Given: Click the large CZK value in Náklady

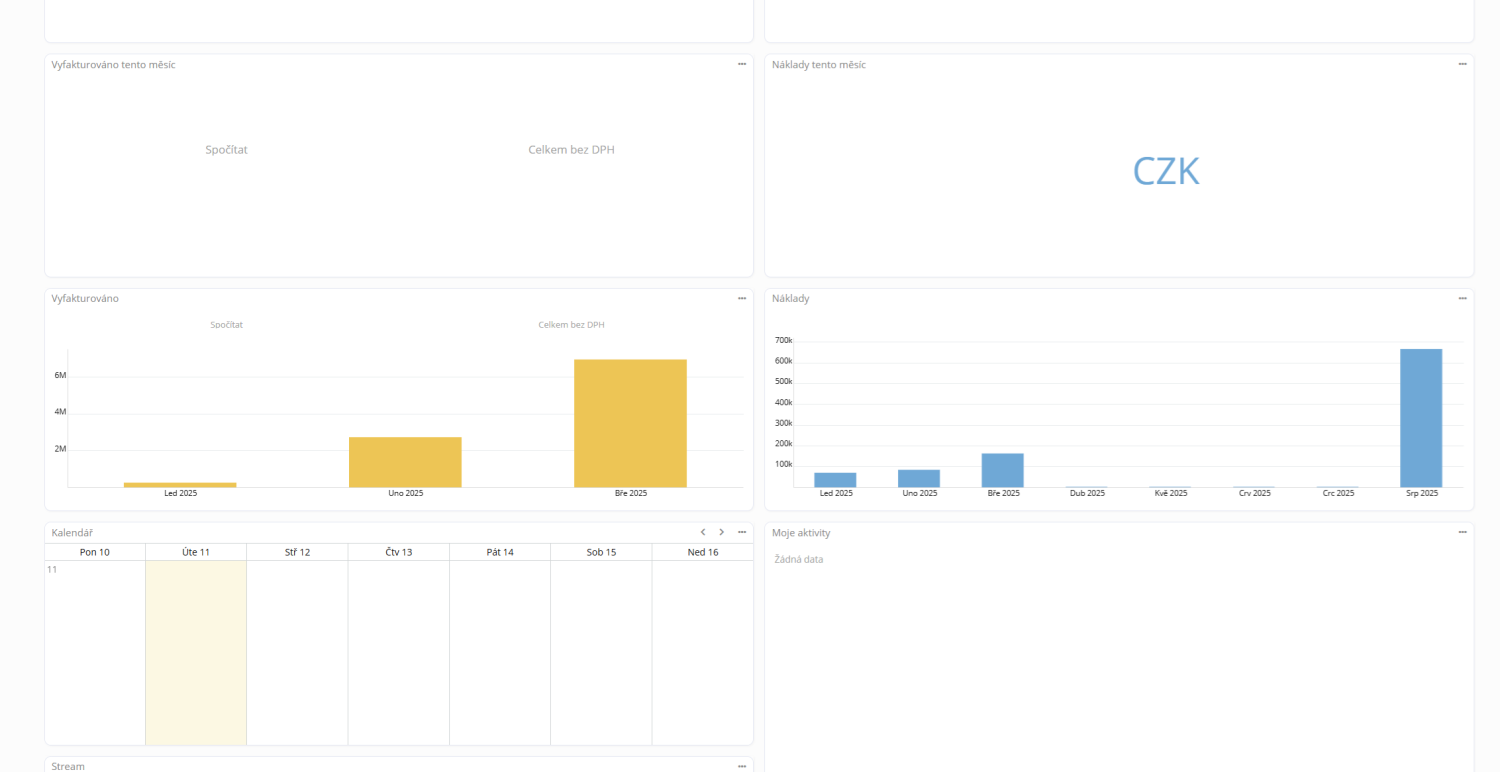Looking at the screenshot, I should tap(1166, 171).
